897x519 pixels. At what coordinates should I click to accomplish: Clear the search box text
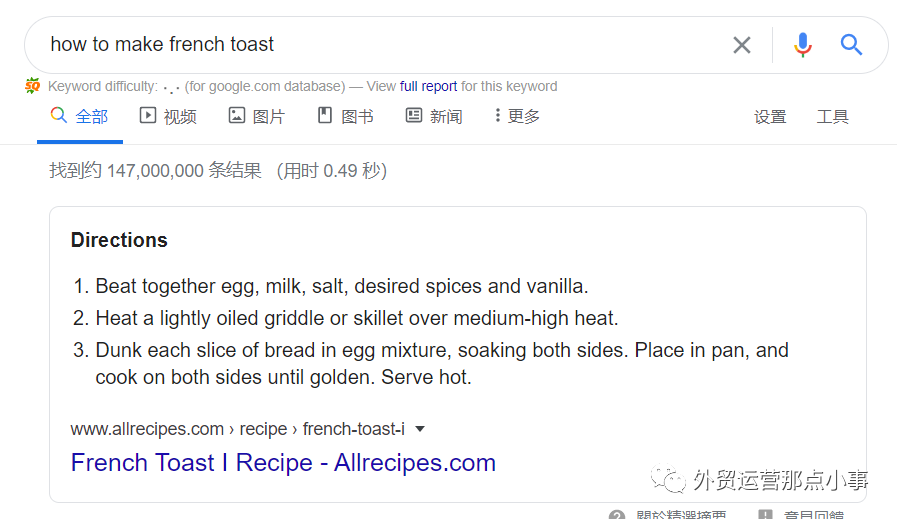pyautogui.click(x=741, y=45)
